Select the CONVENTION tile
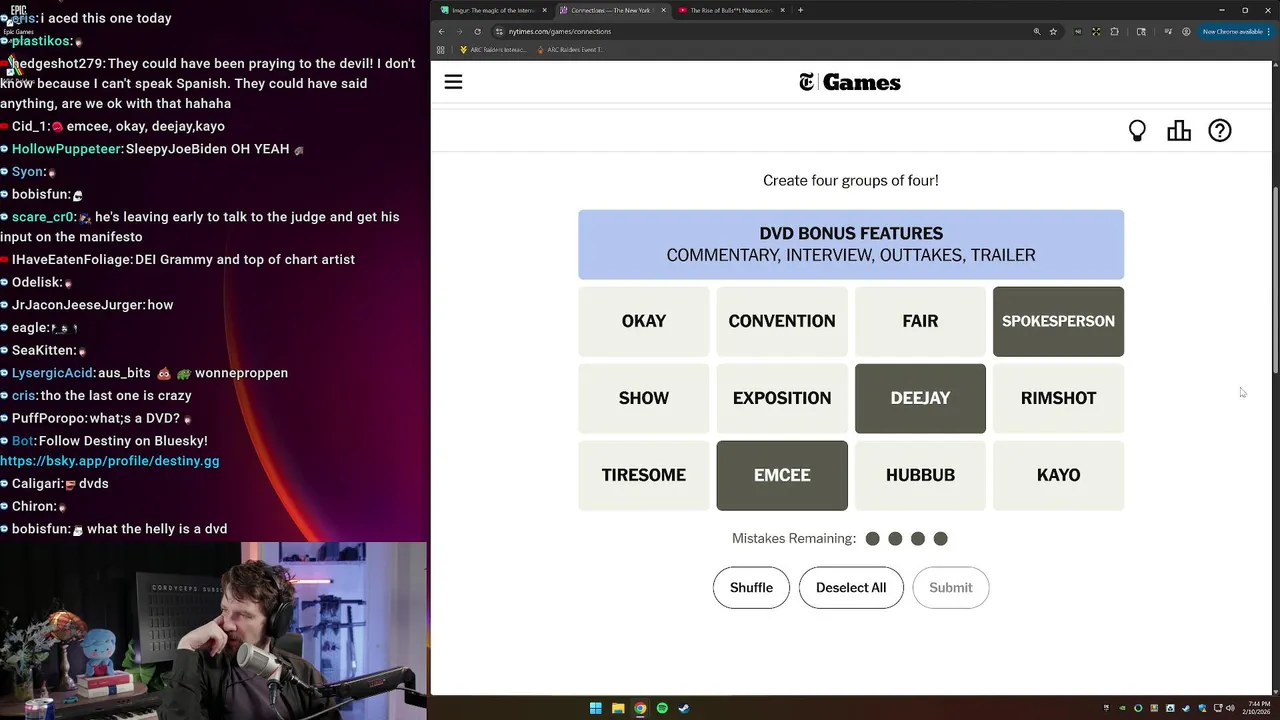This screenshot has height=720, width=1280. pyautogui.click(x=782, y=321)
